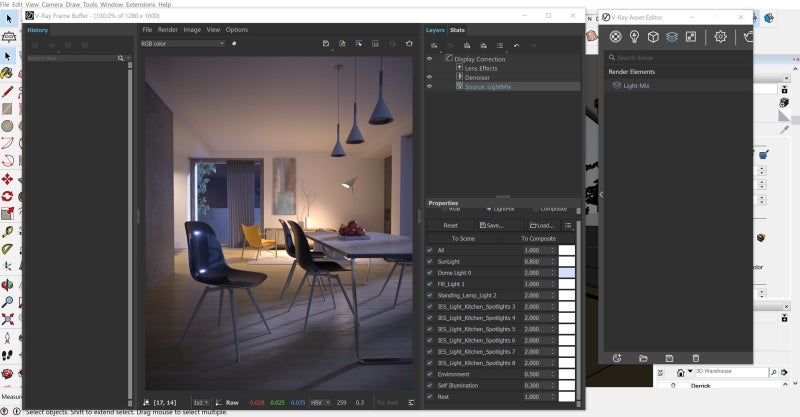Open frame buffer Options menu
The image size is (800, 417).
coord(237,30)
